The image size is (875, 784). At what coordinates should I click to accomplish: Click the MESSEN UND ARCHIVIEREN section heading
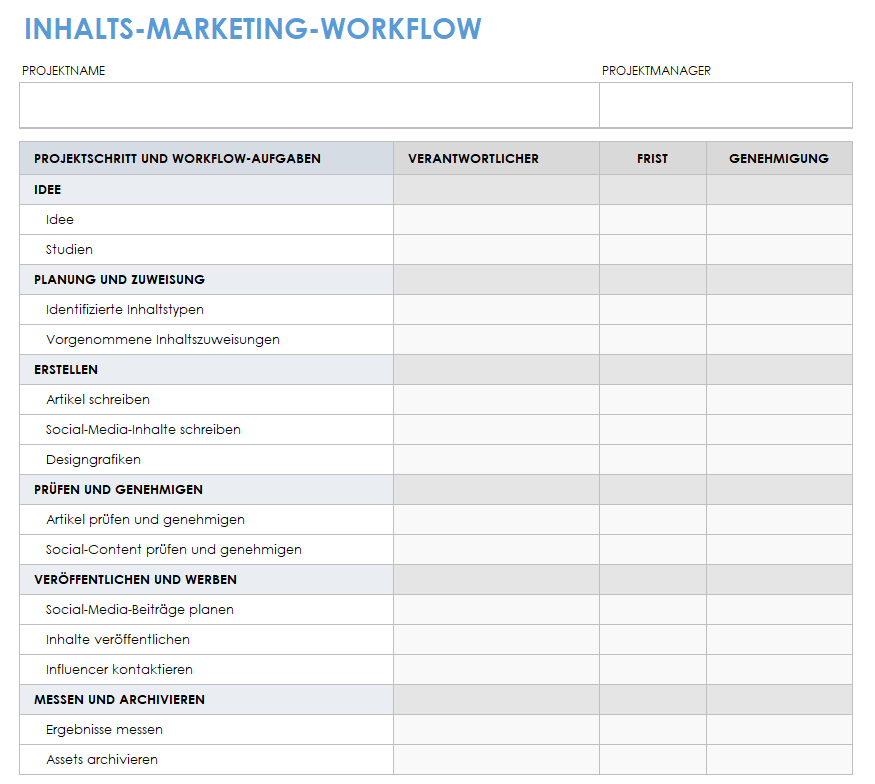[x=206, y=700]
